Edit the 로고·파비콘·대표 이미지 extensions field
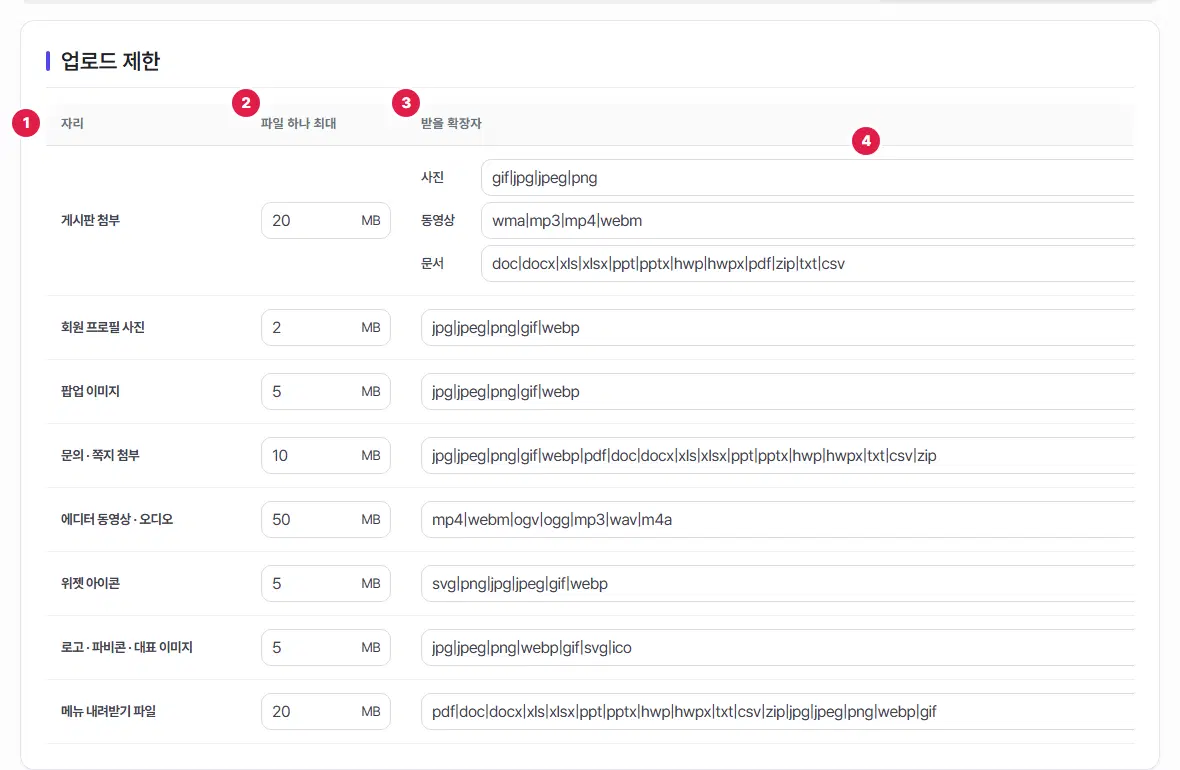Screen dimensions: 1180x770 point(777,647)
